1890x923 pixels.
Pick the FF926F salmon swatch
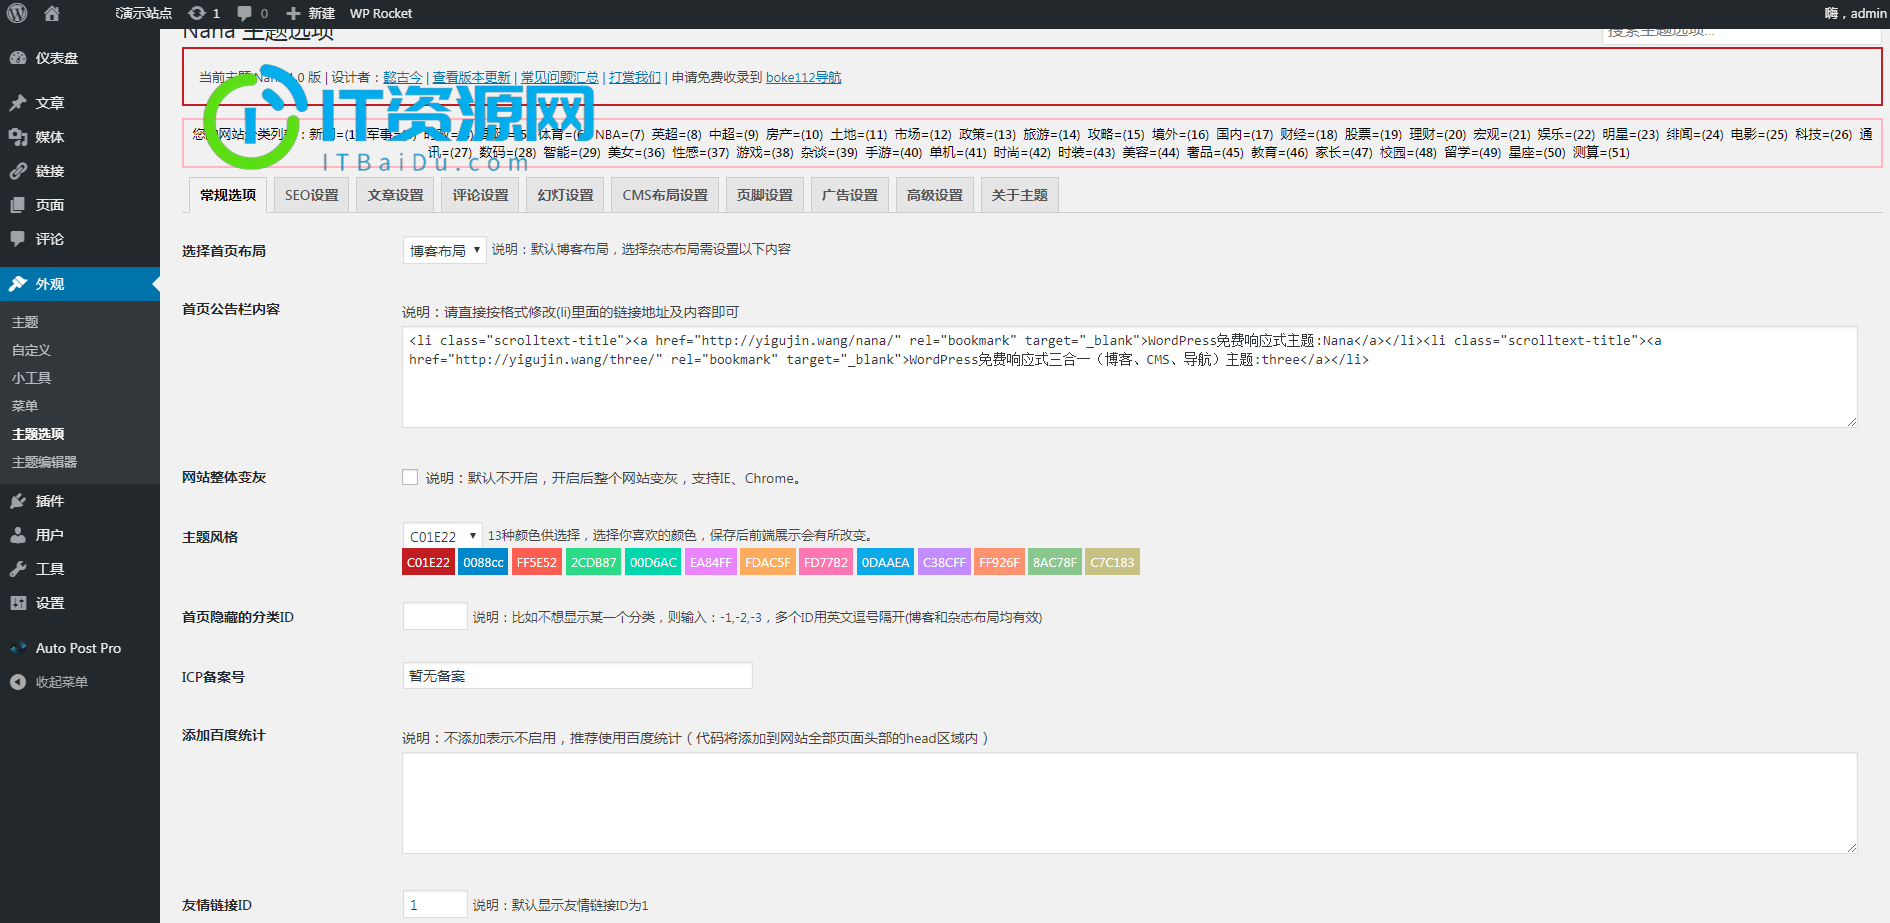(999, 562)
